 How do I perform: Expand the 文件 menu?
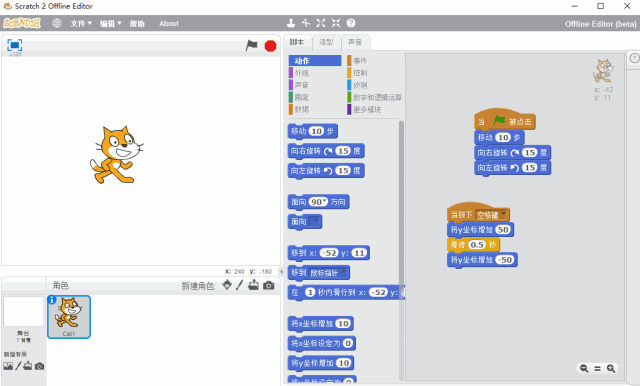click(x=81, y=24)
